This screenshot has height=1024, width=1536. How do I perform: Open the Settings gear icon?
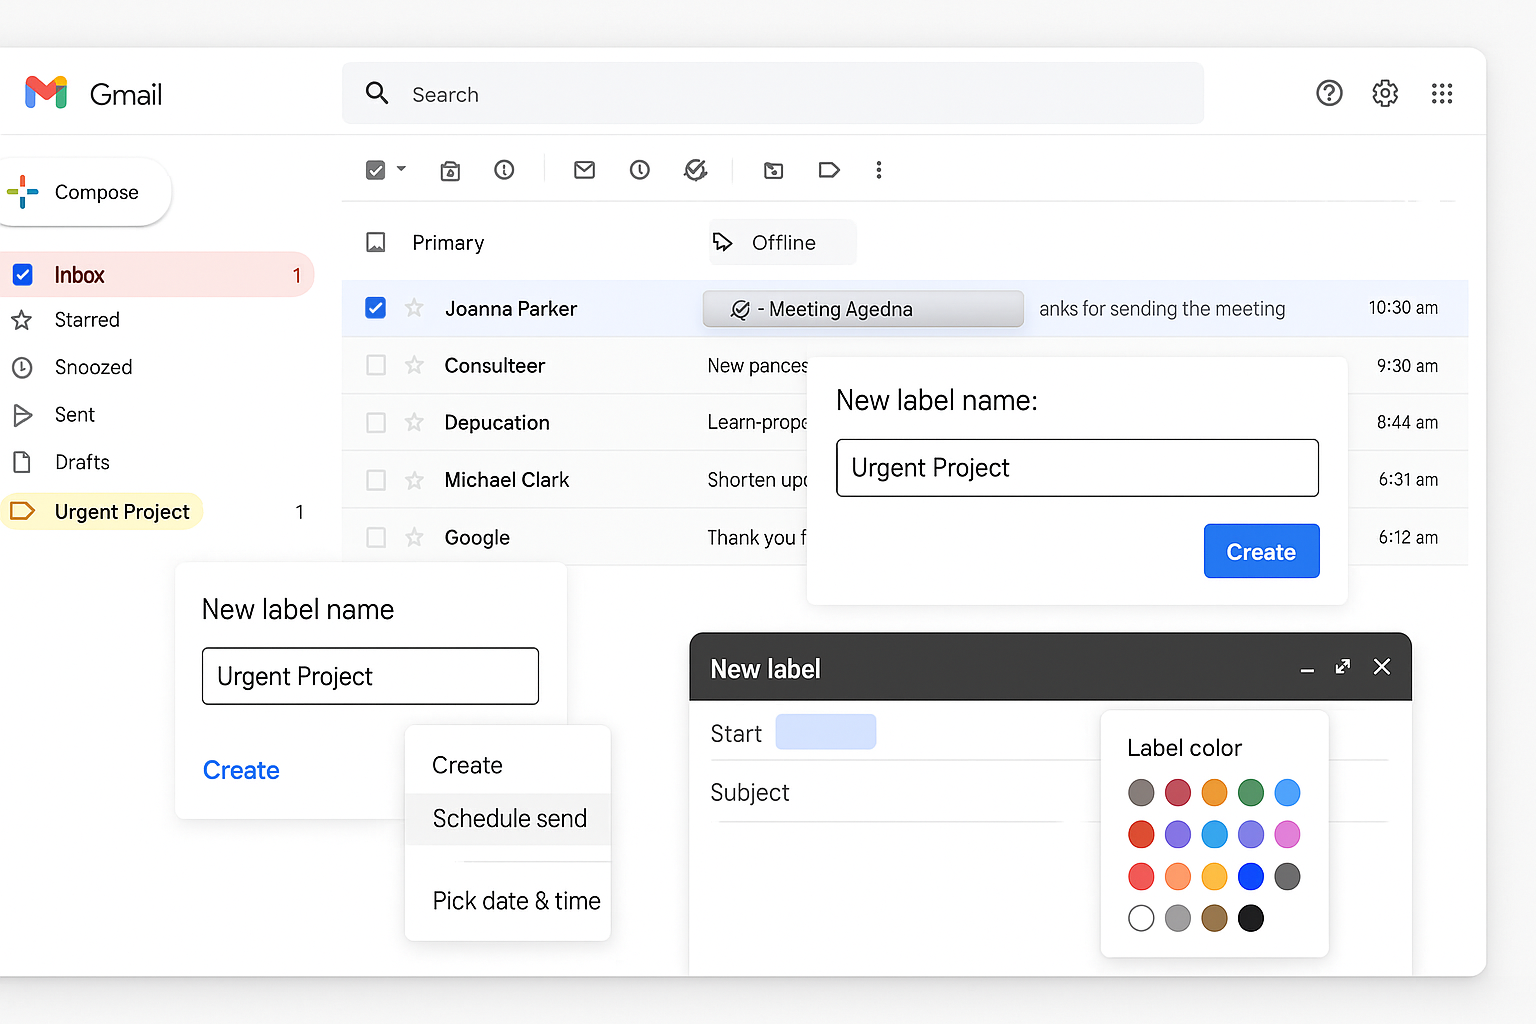[1385, 93]
